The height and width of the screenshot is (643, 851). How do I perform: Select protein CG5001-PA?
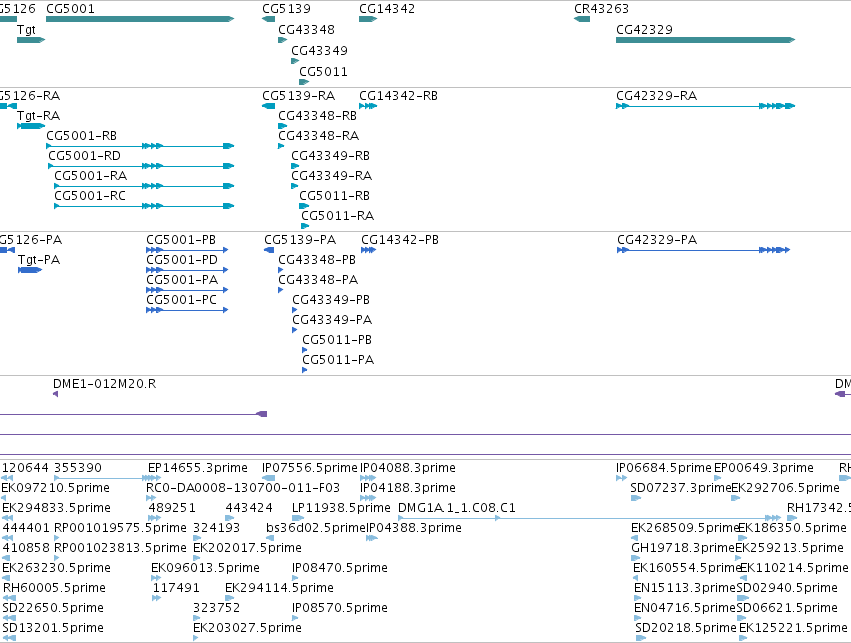[x=187, y=290]
